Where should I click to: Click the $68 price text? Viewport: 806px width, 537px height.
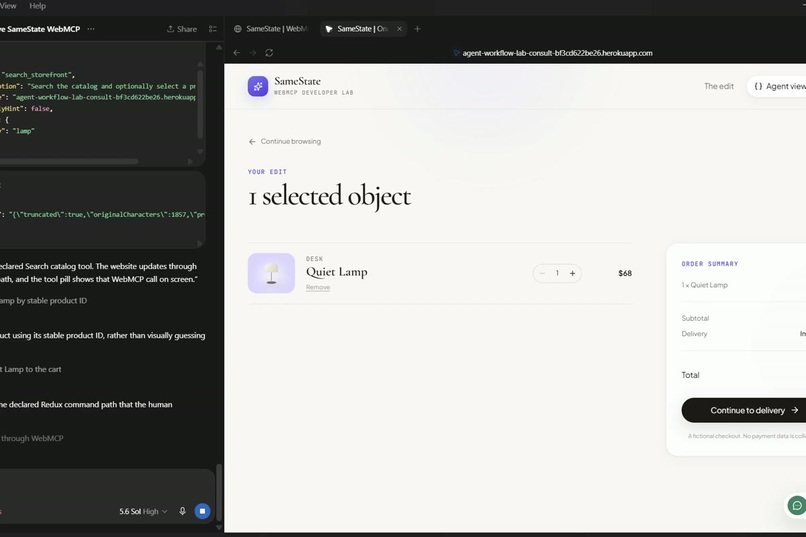click(625, 273)
